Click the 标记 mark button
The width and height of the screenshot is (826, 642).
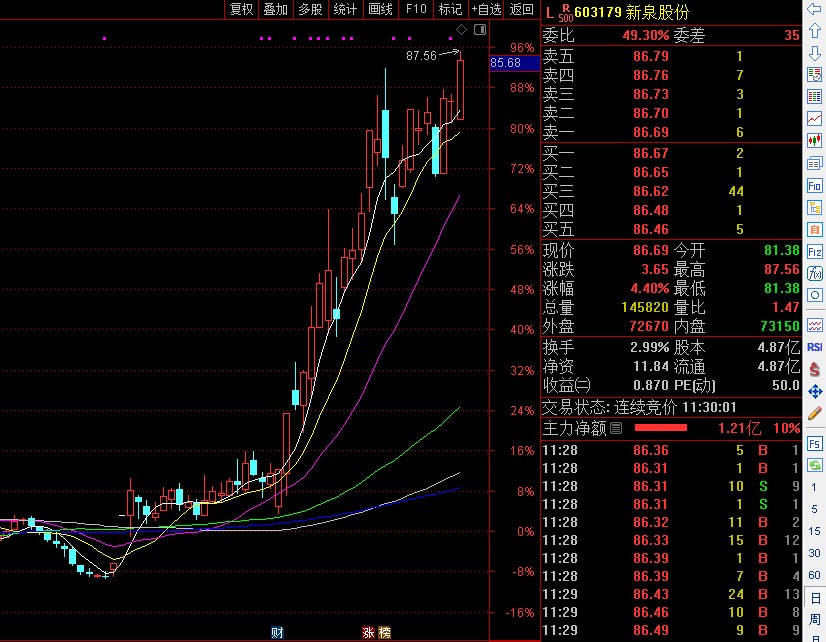click(450, 9)
